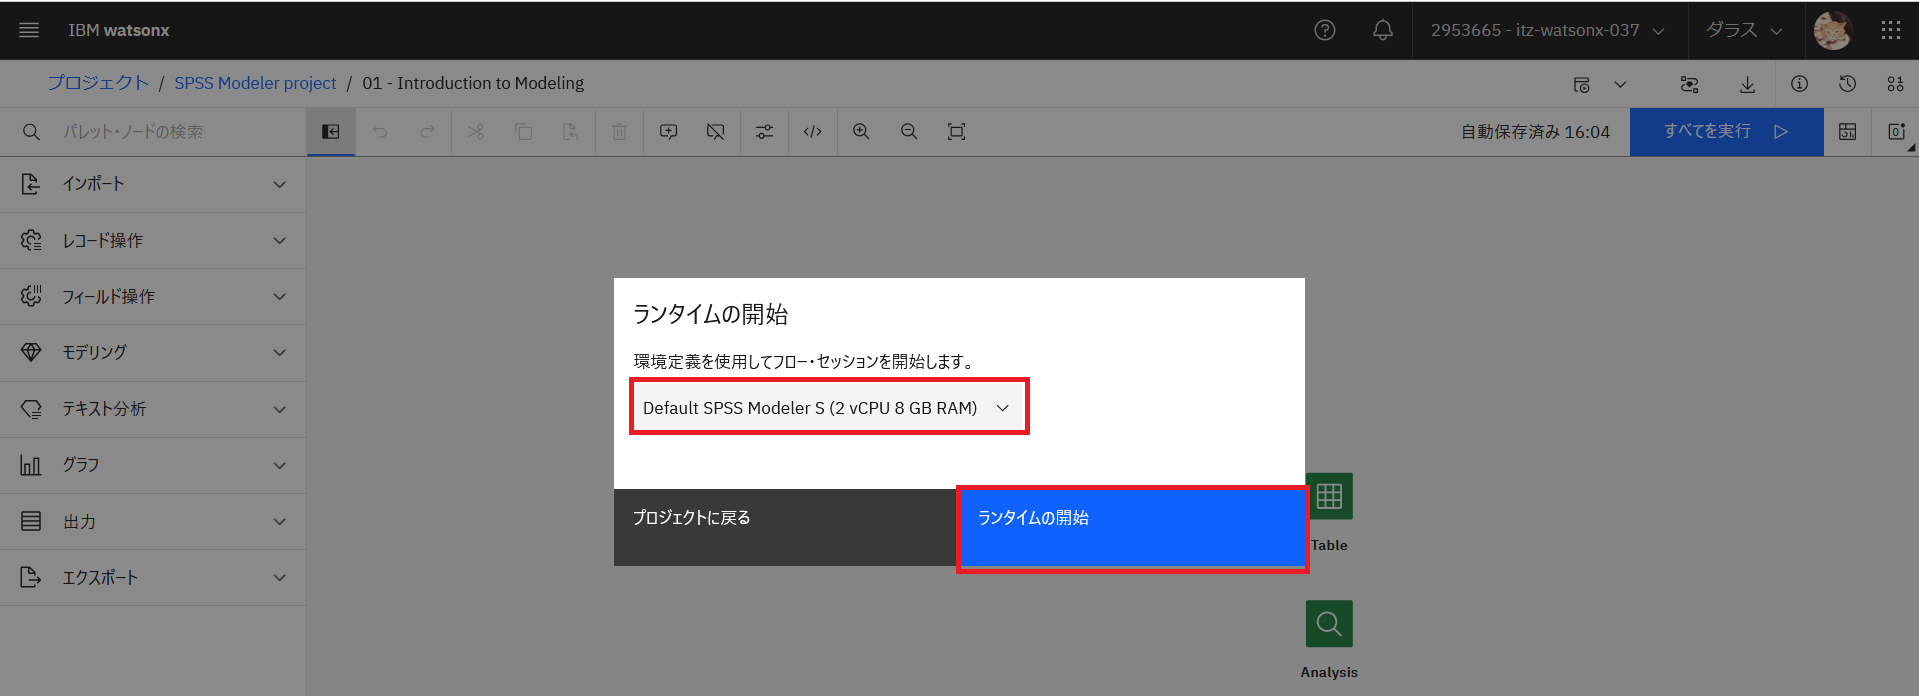Viewport: 1919px width, 696px height.
Task: Go to SPSS Modeler project breadcrumb link
Action: tap(255, 83)
